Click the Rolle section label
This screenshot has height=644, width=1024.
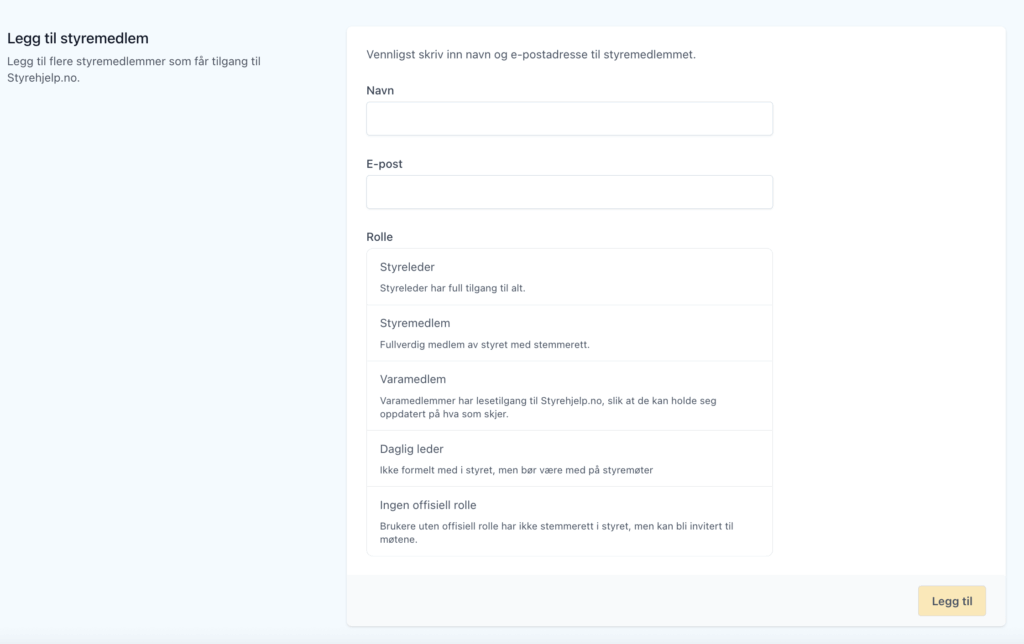380,237
